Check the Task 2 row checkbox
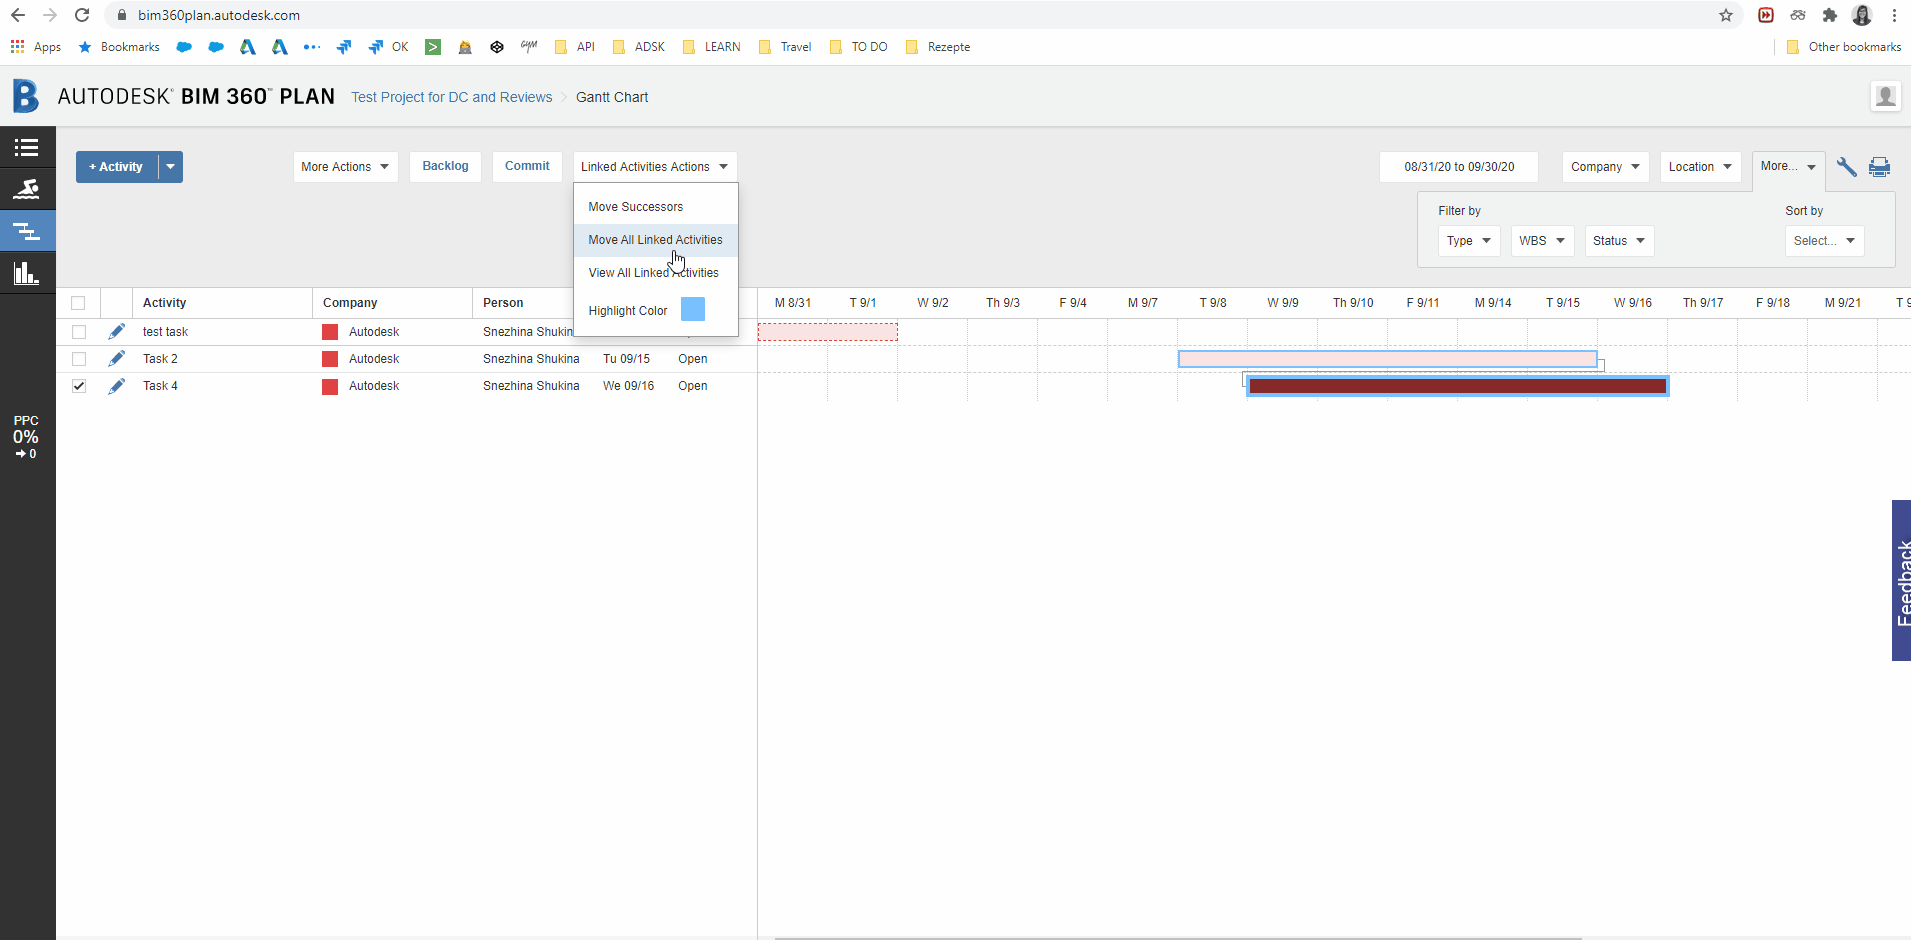Image resolution: width=1911 pixels, height=940 pixels. click(x=79, y=359)
